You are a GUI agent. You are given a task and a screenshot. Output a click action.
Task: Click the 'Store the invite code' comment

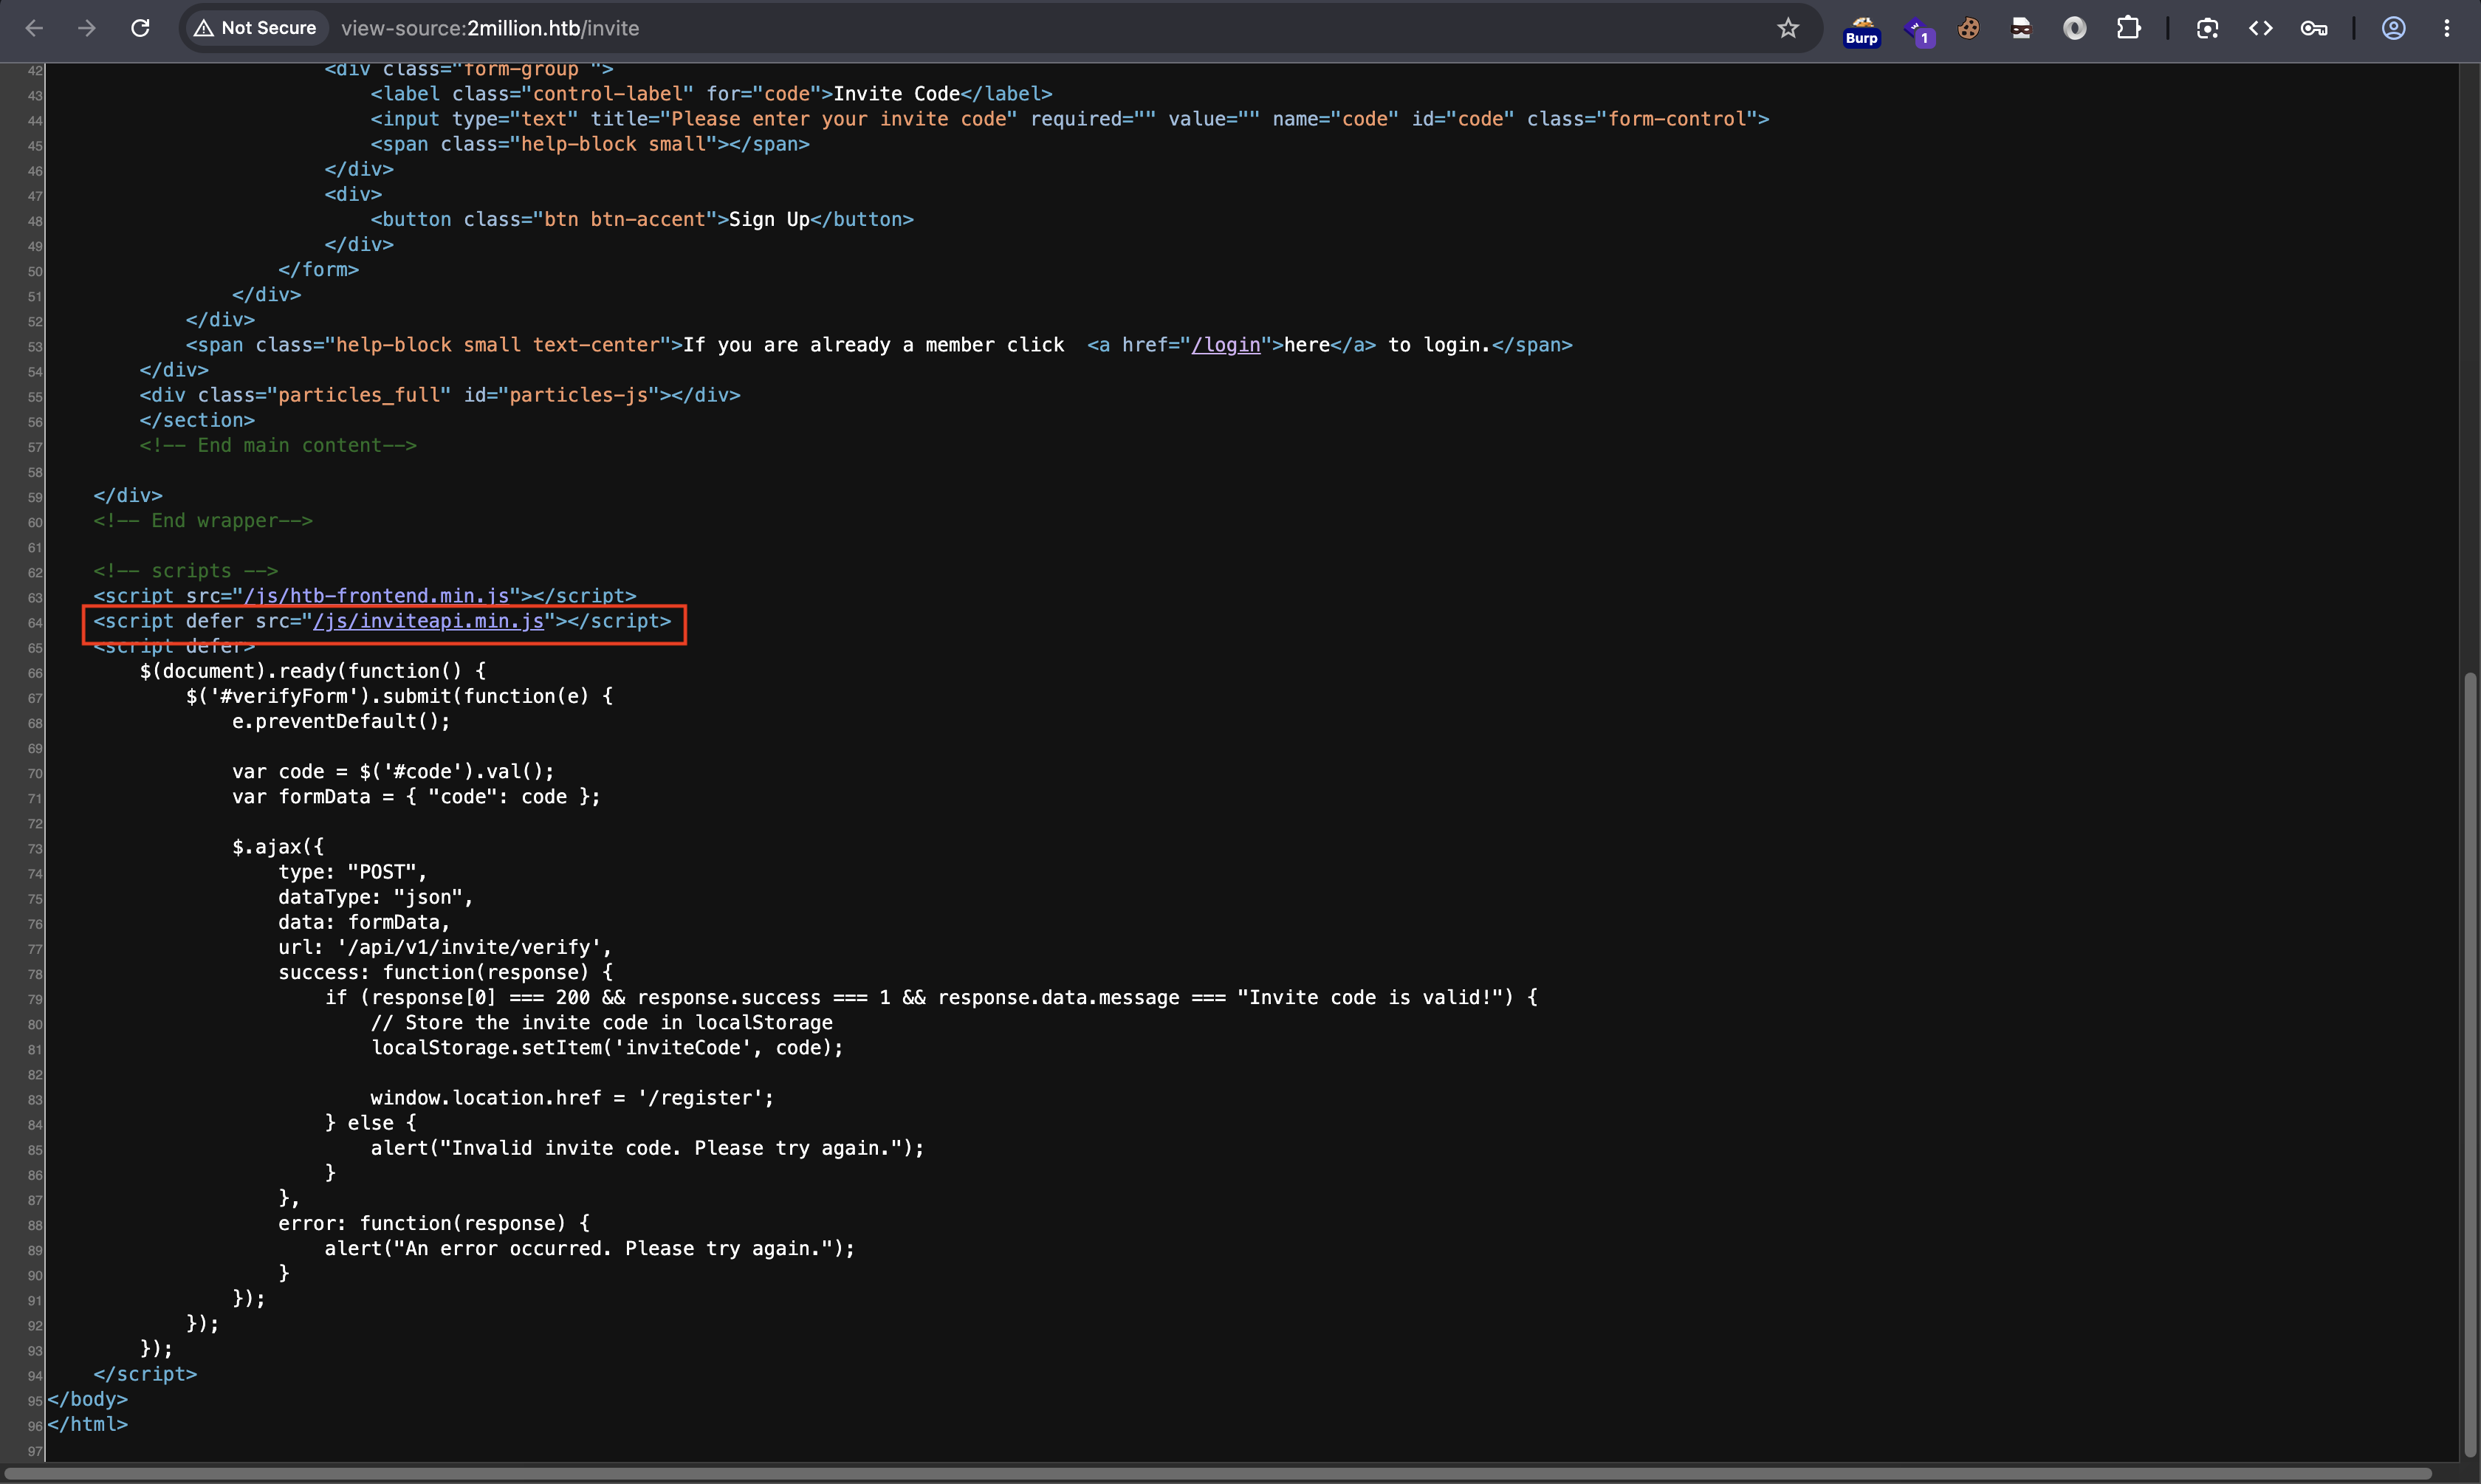[x=602, y=1022]
